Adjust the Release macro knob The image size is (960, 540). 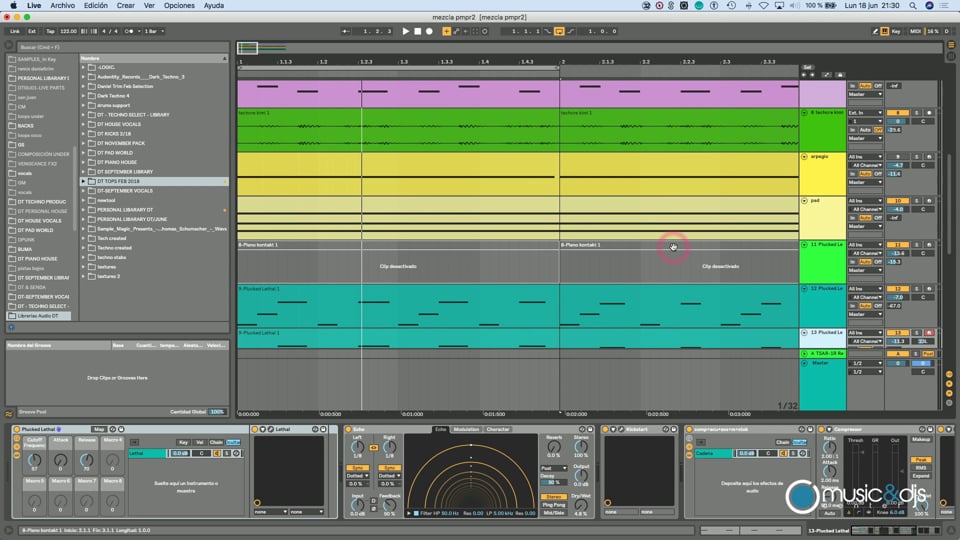click(86, 460)
